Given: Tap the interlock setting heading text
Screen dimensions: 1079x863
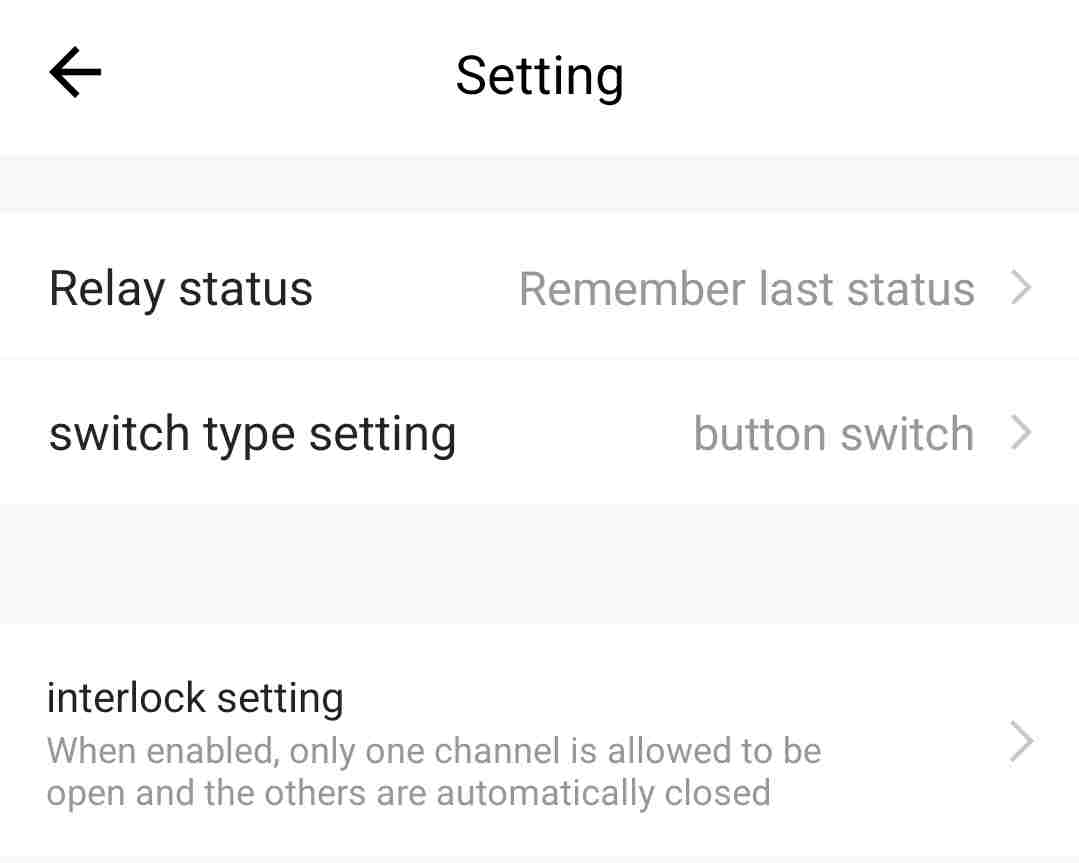Looking at the screenshot, I should [195, 699].
